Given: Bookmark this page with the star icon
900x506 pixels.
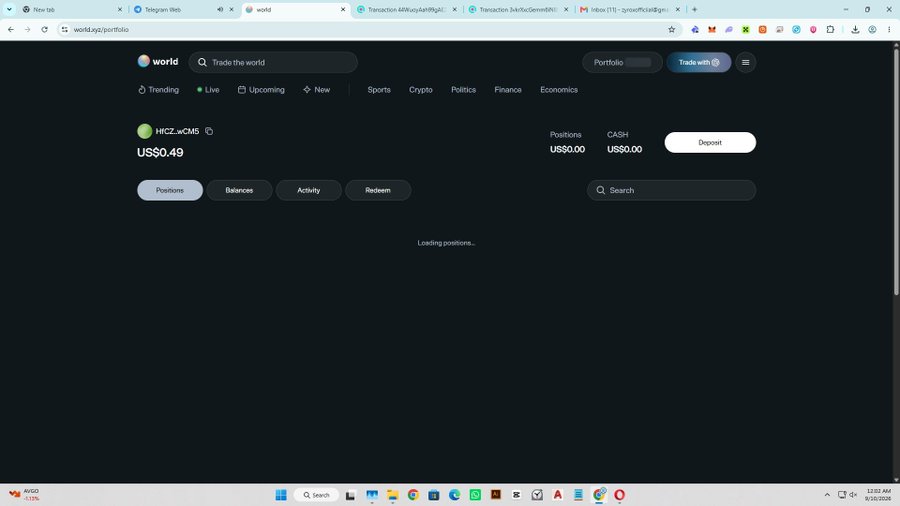Looking at the screenshot, I should pos(672,29).
